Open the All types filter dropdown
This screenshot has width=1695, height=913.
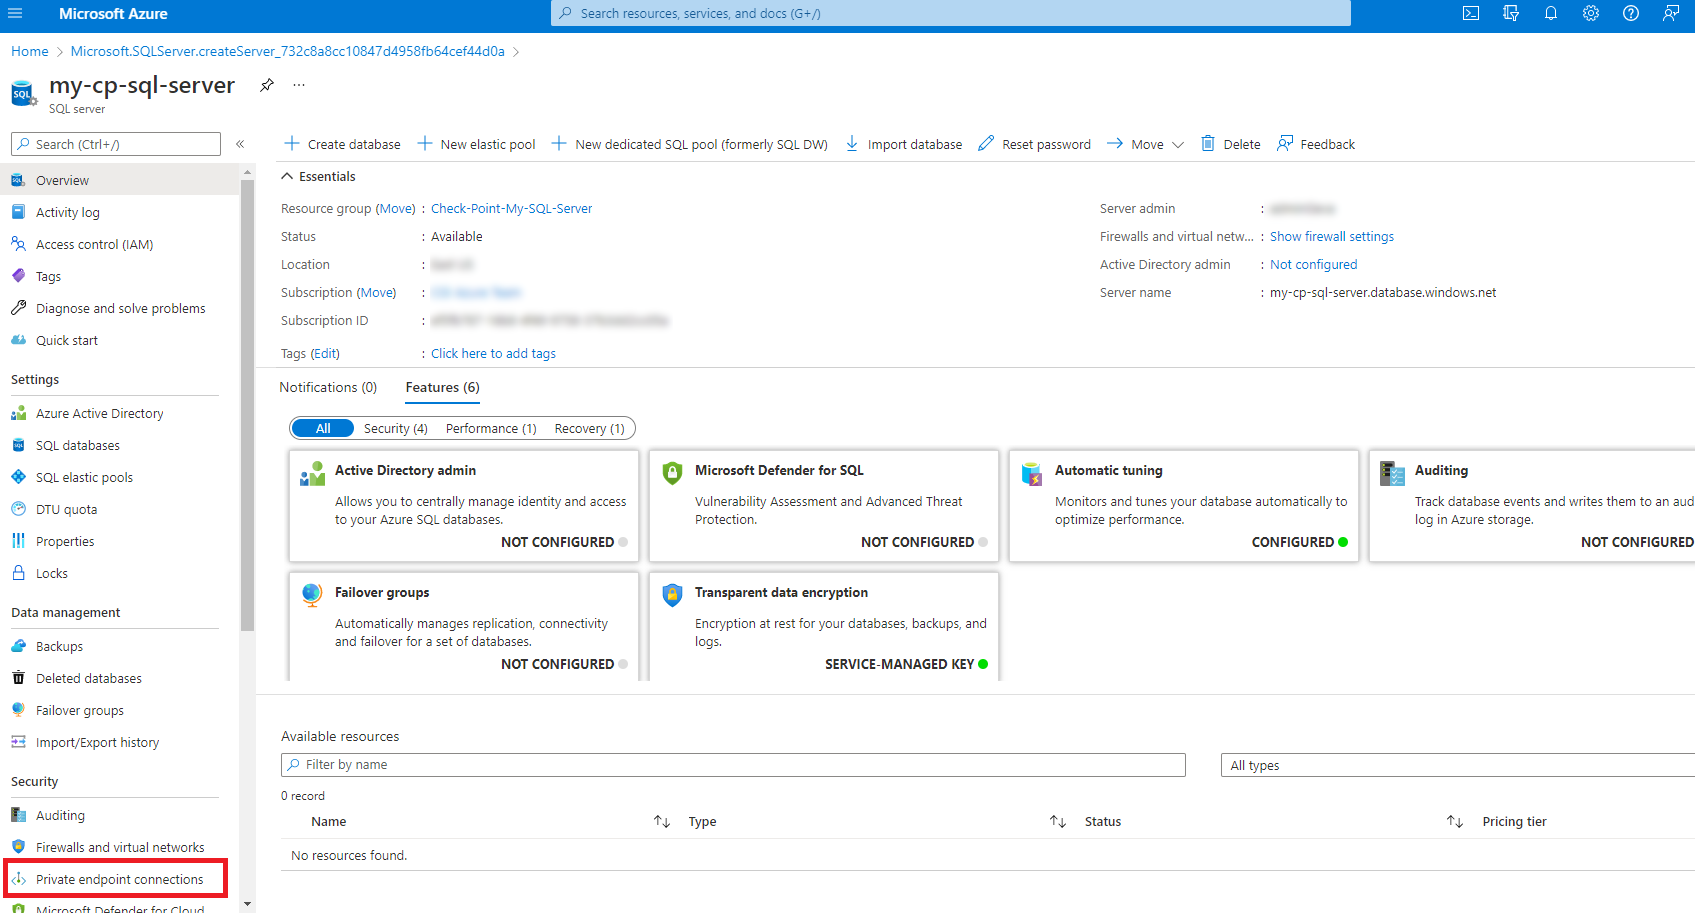point(1457,765)
